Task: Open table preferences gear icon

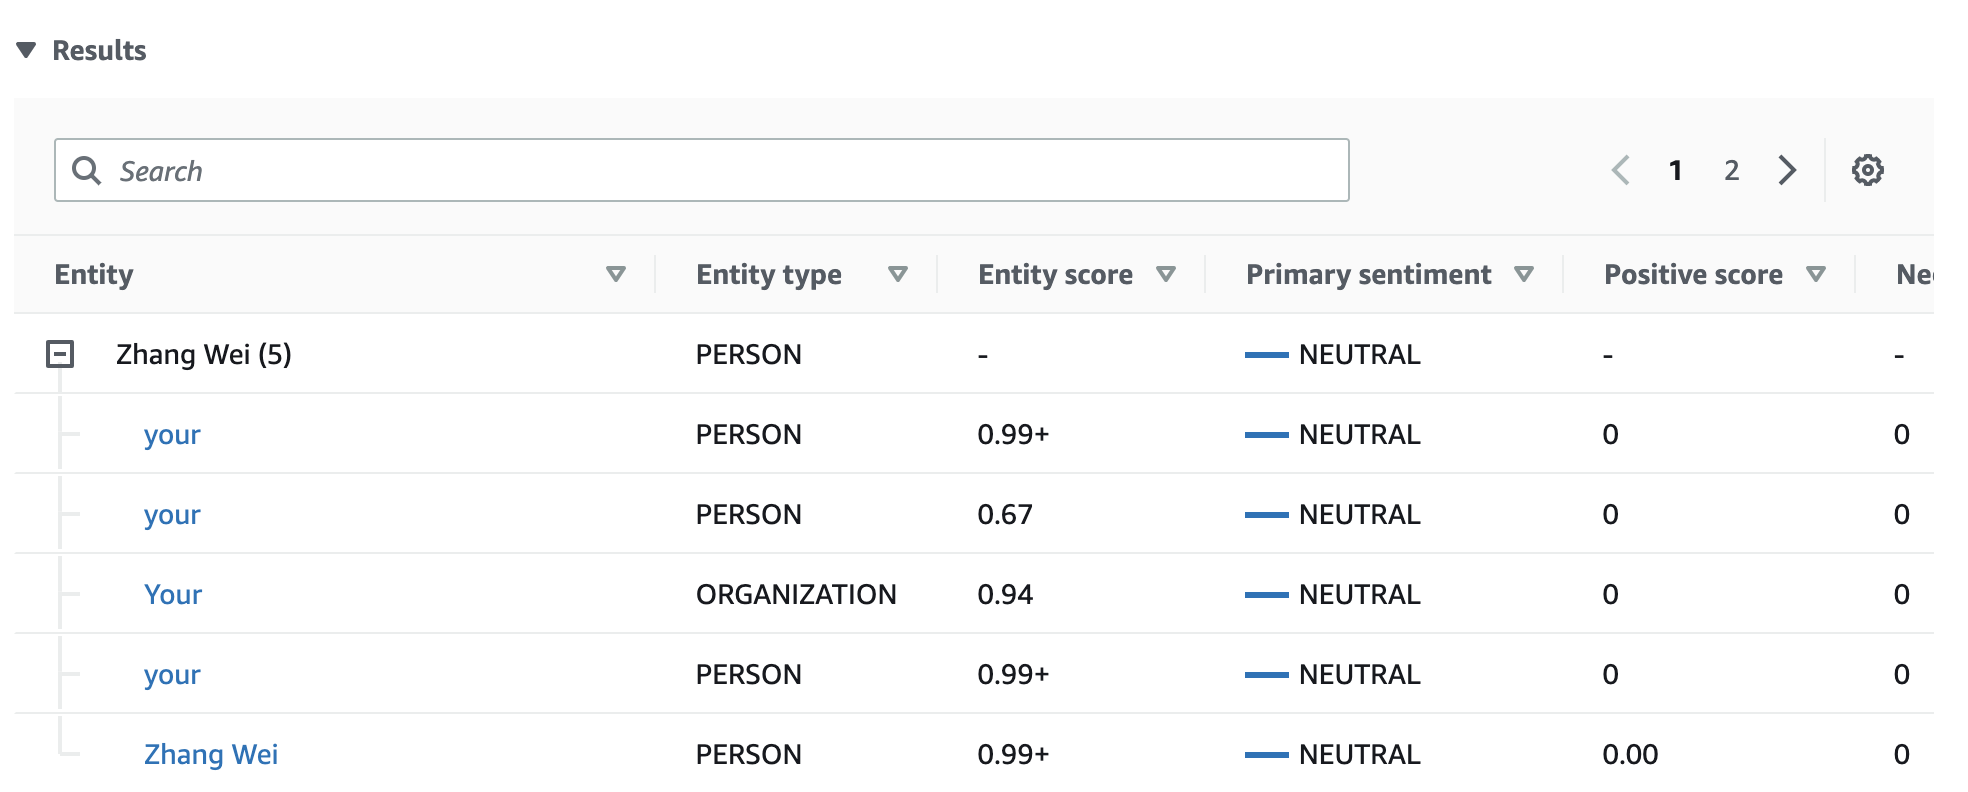Action: click(1867, 170)
